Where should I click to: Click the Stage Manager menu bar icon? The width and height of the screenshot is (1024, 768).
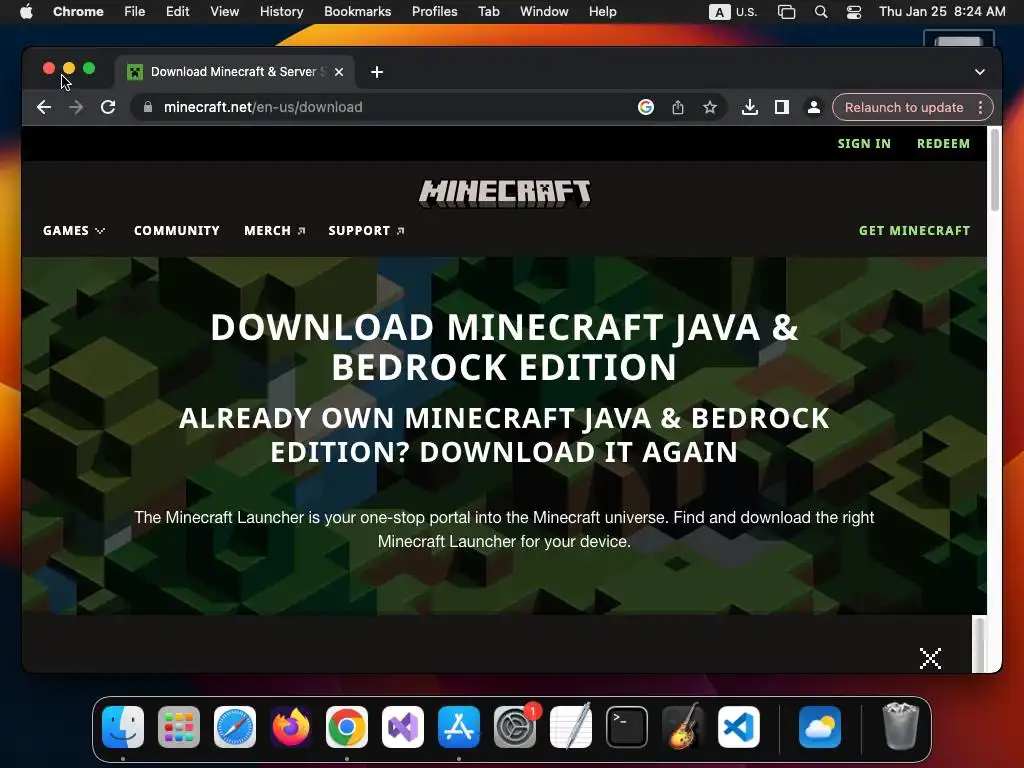pos(786,12)
